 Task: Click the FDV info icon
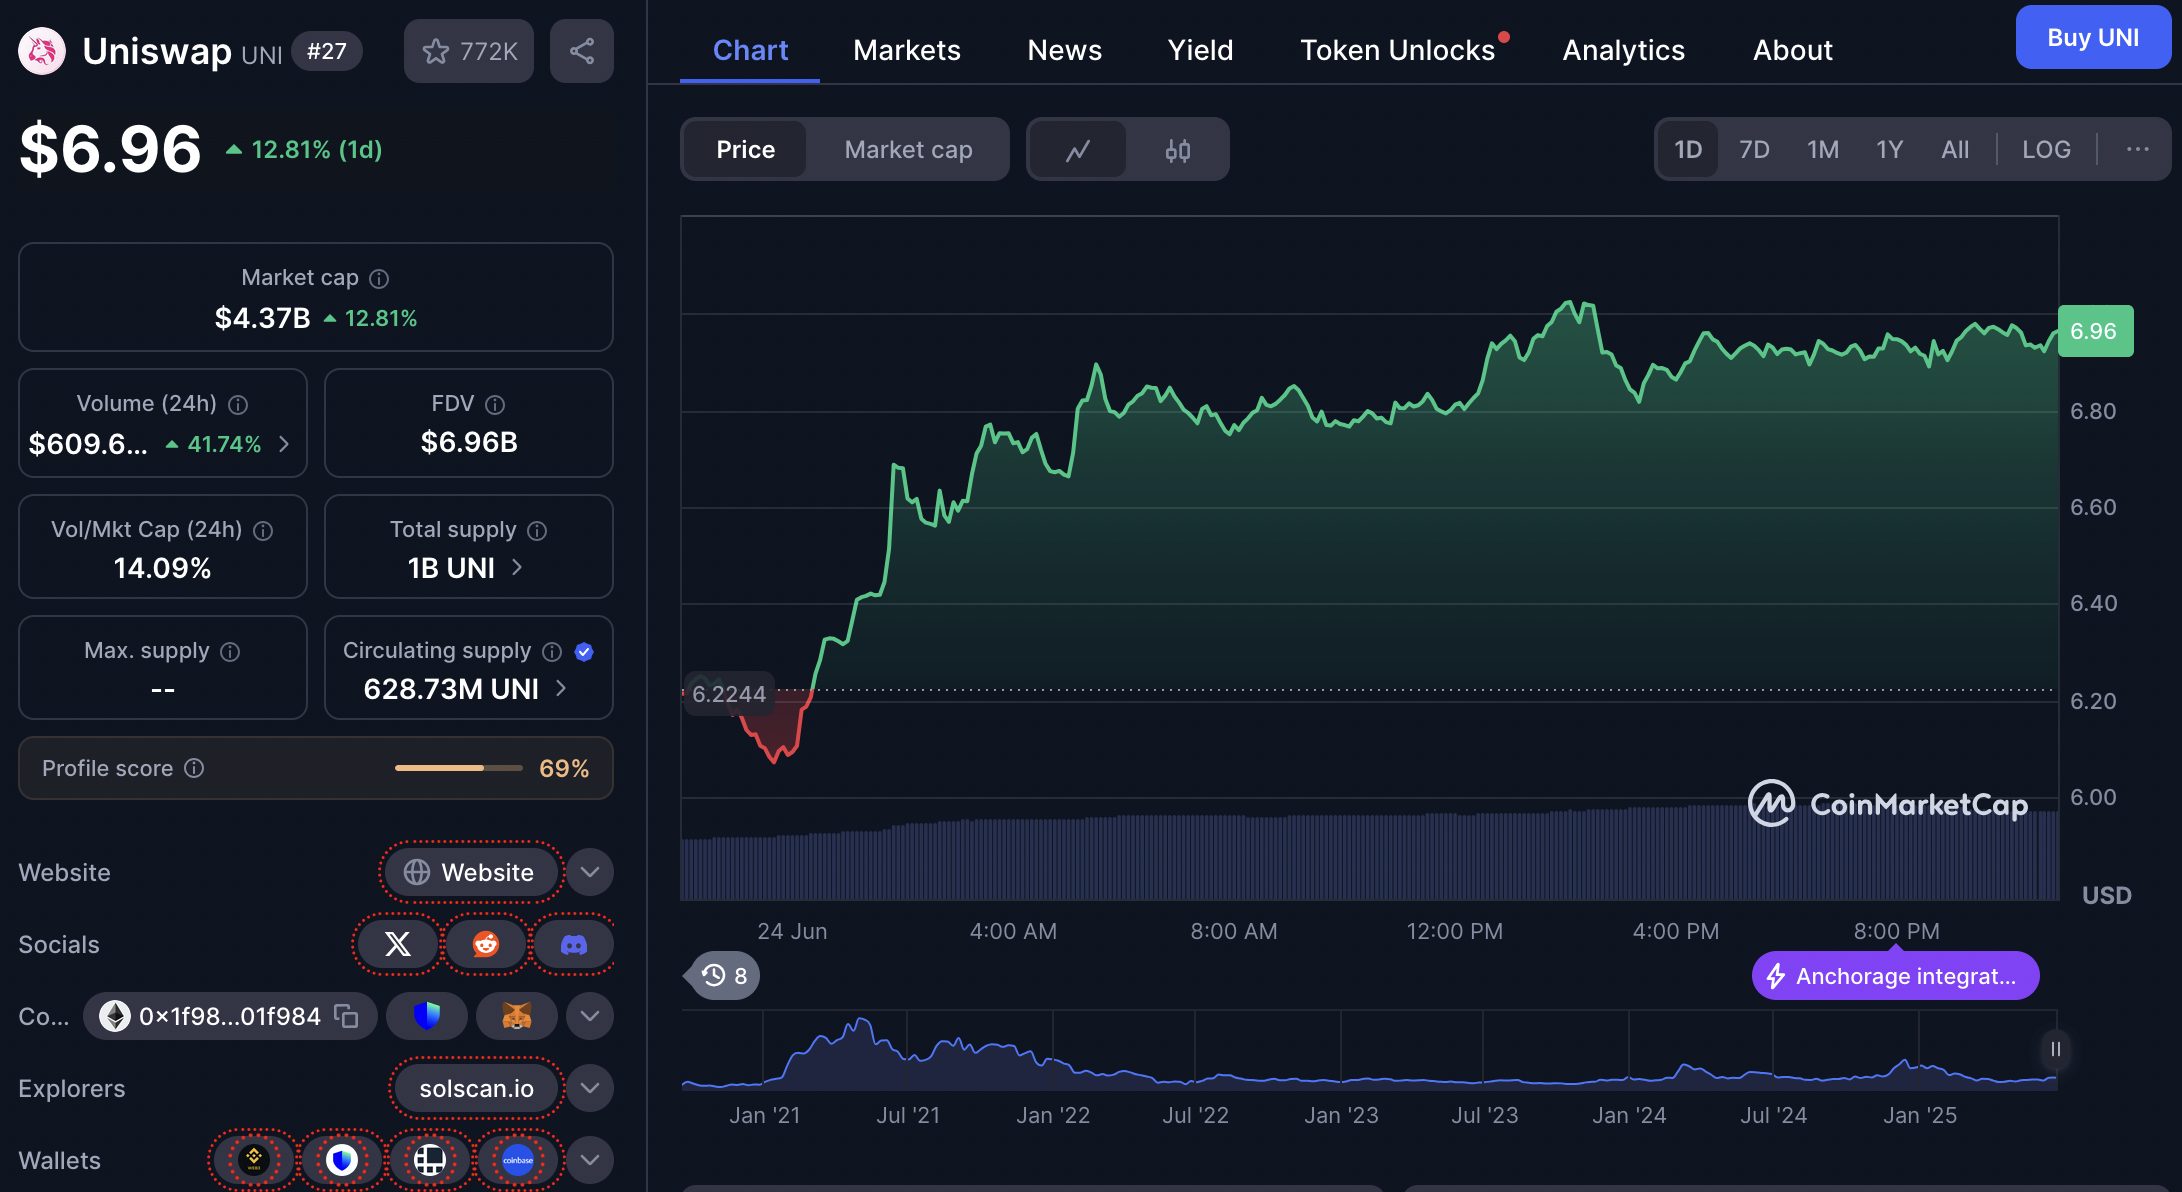point(495,404)
